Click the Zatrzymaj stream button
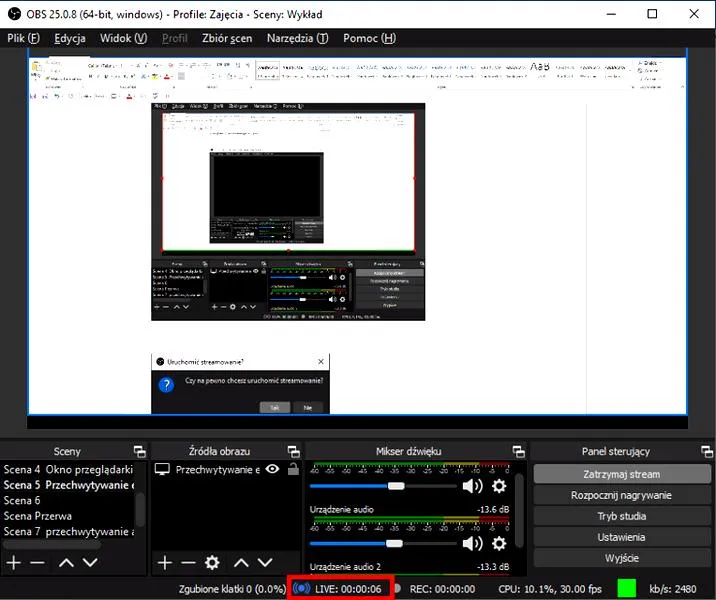 621,474
